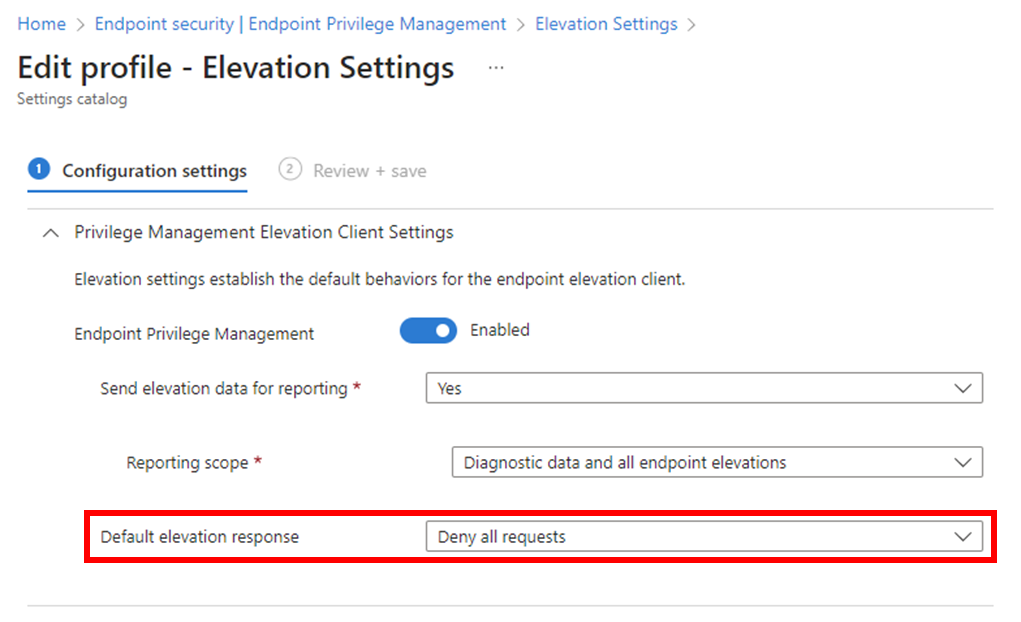Click the Enabled toggle label text
Screen dimensions: 1021x622
click(x=499, y=330)
